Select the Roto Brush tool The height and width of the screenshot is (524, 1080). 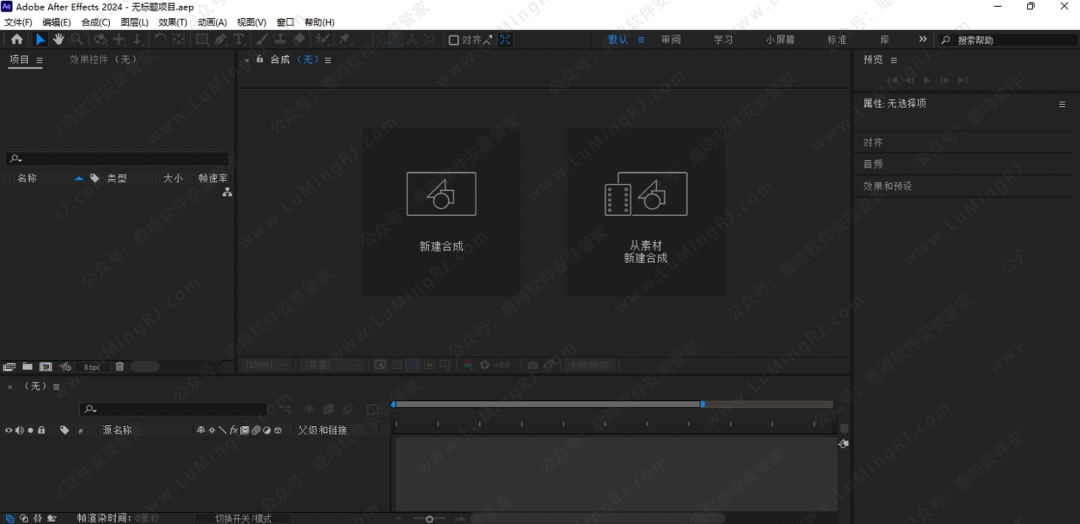pyautogui.click(x=323, y=39)
